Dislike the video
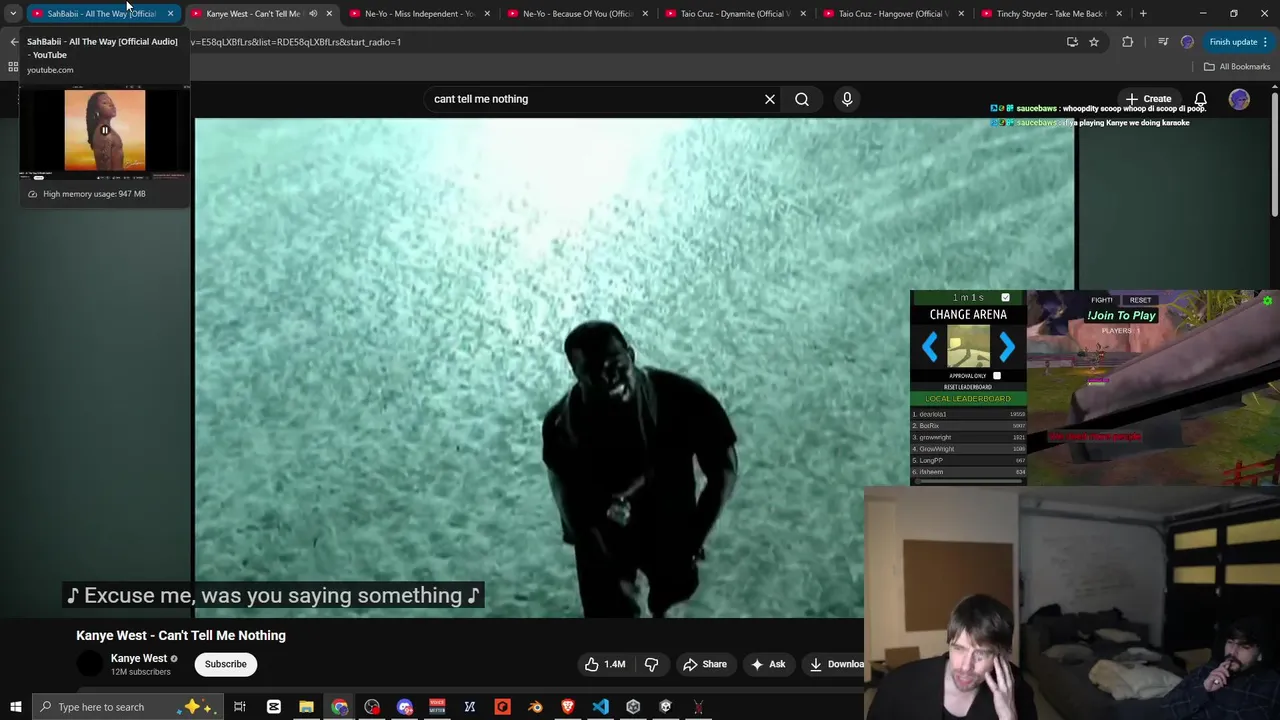 click(652, 664)
